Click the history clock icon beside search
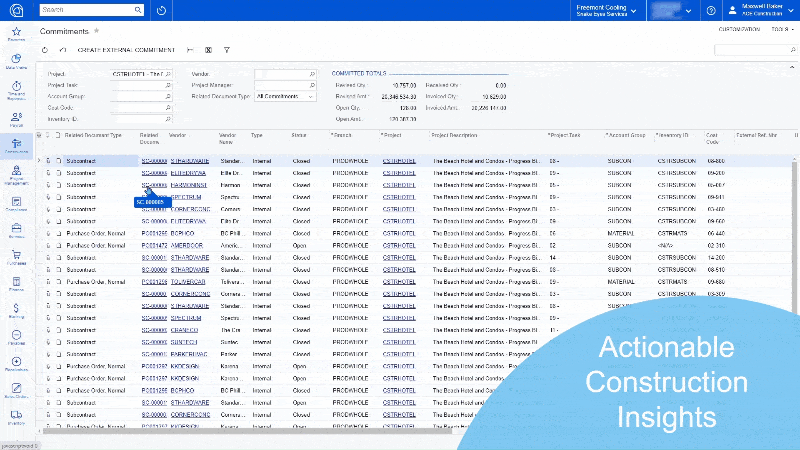Image resolution: width=800 pixels, height=450 pixels. click(161, 10)
